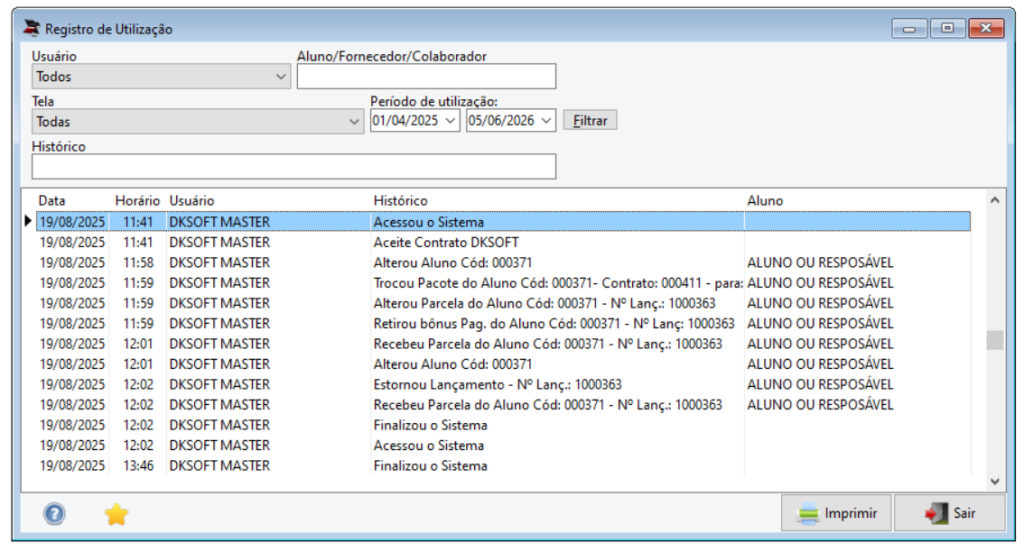
Task: Select the Retirou bônus Pag. do Aluno row
Action: click(x=504, y=323)
